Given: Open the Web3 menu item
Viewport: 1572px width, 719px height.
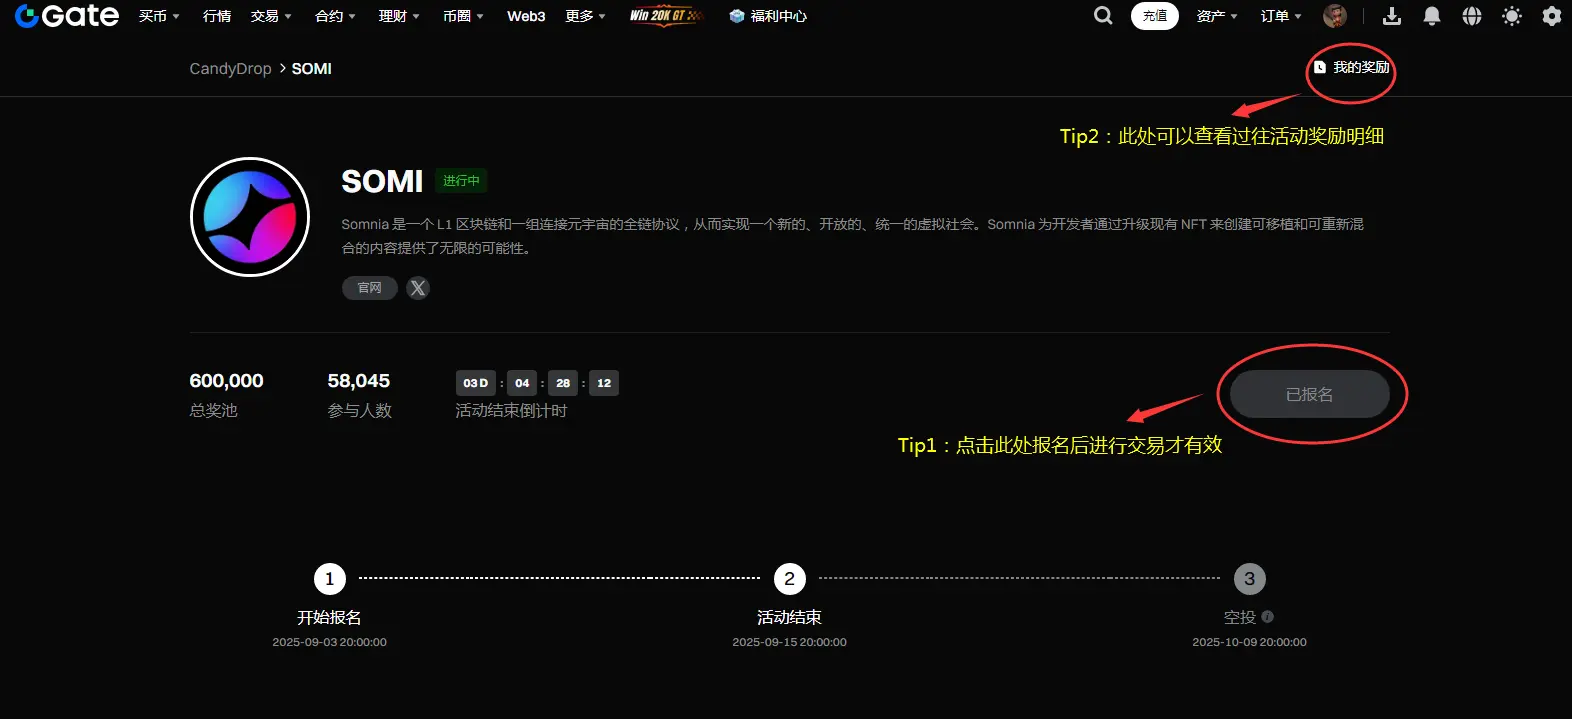Looking at the screenshot, I should 526,16.
